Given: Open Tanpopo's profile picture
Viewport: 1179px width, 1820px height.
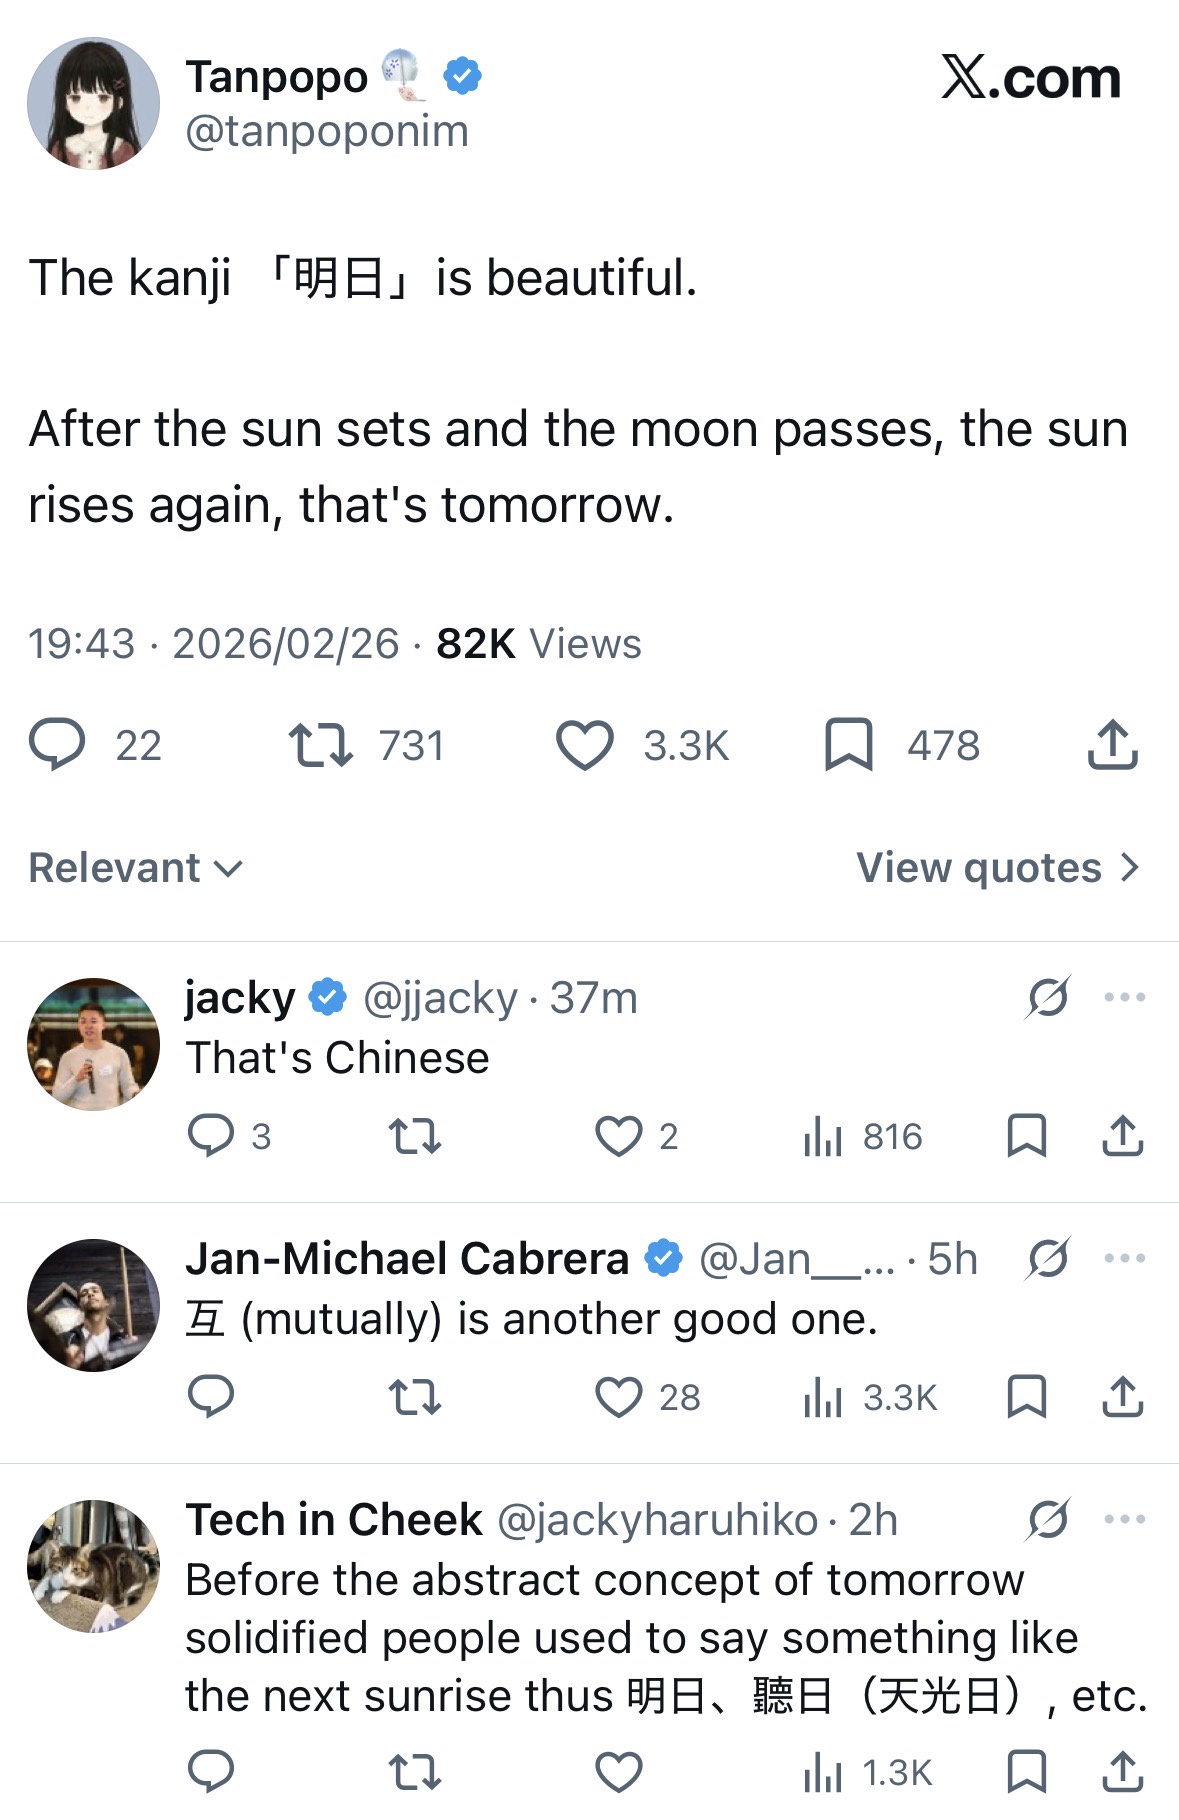Looking at the screenshot, I should (x=93, y=104).
